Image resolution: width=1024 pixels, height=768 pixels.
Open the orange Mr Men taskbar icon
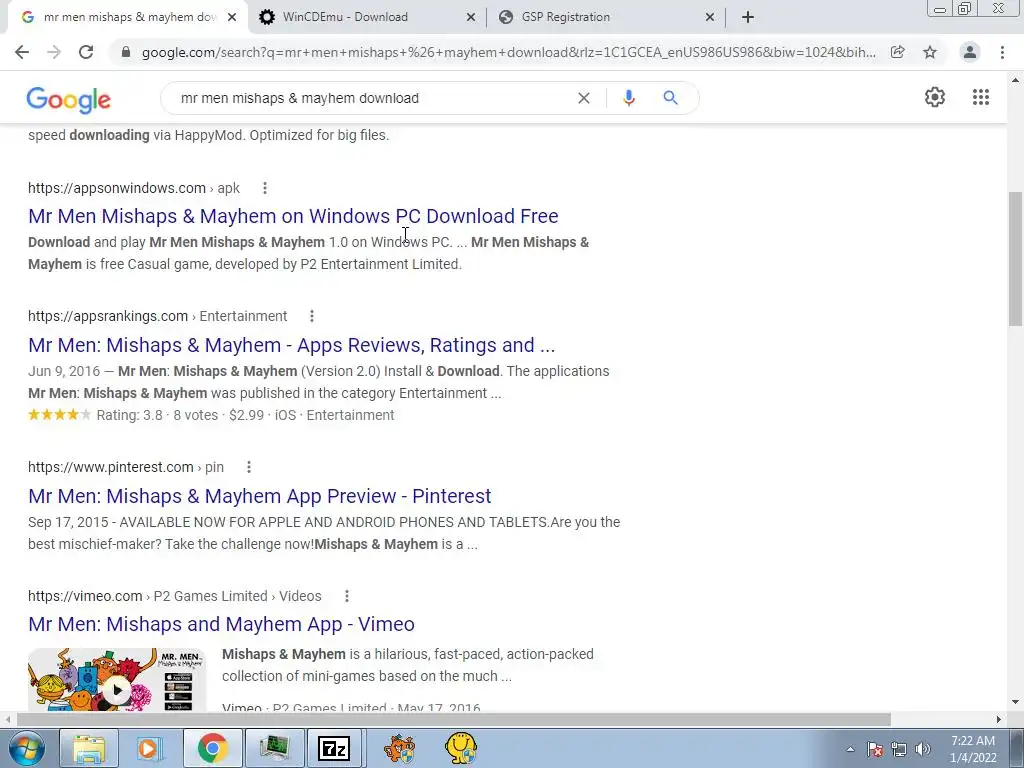pyautogui.click(x=399, y=748)
